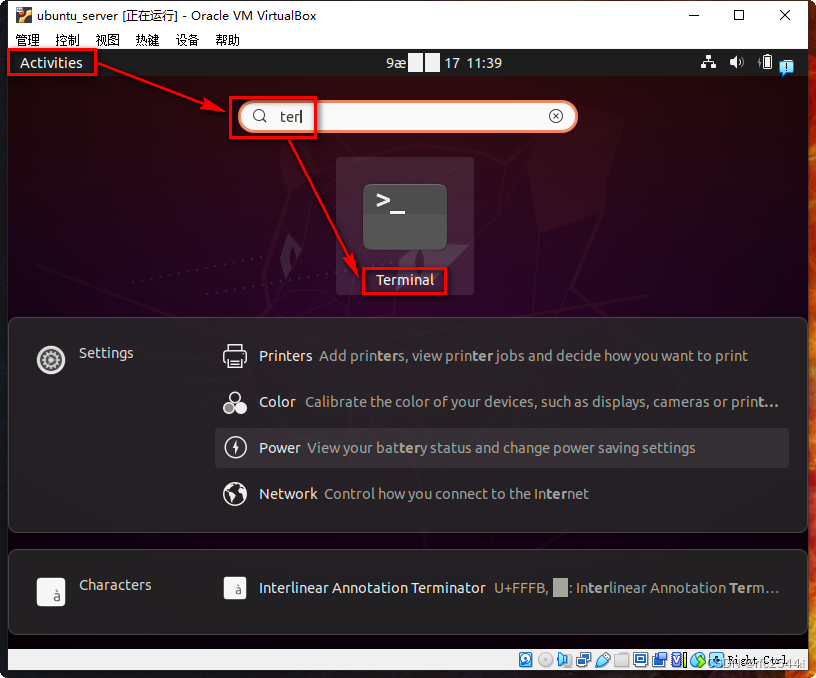Click the search field containing 'ter'
This screenshot has width=816, height=678.
click(x=407, y=116)
